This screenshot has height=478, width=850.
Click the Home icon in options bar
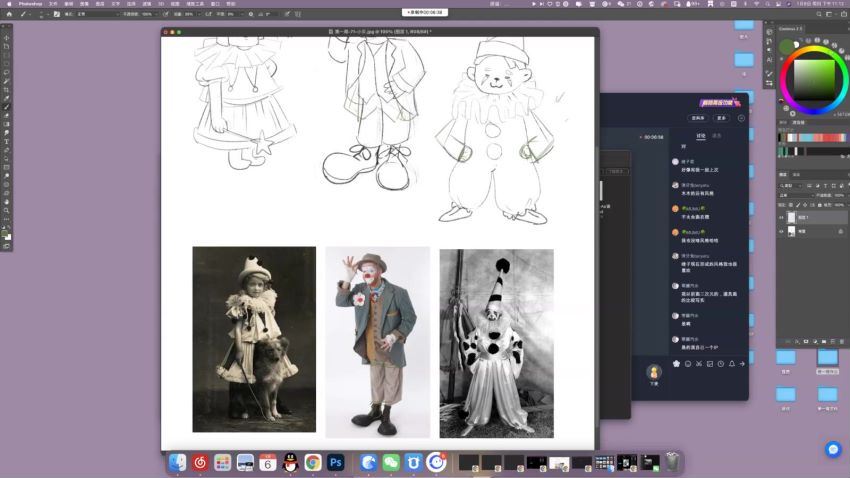point(9,14)
